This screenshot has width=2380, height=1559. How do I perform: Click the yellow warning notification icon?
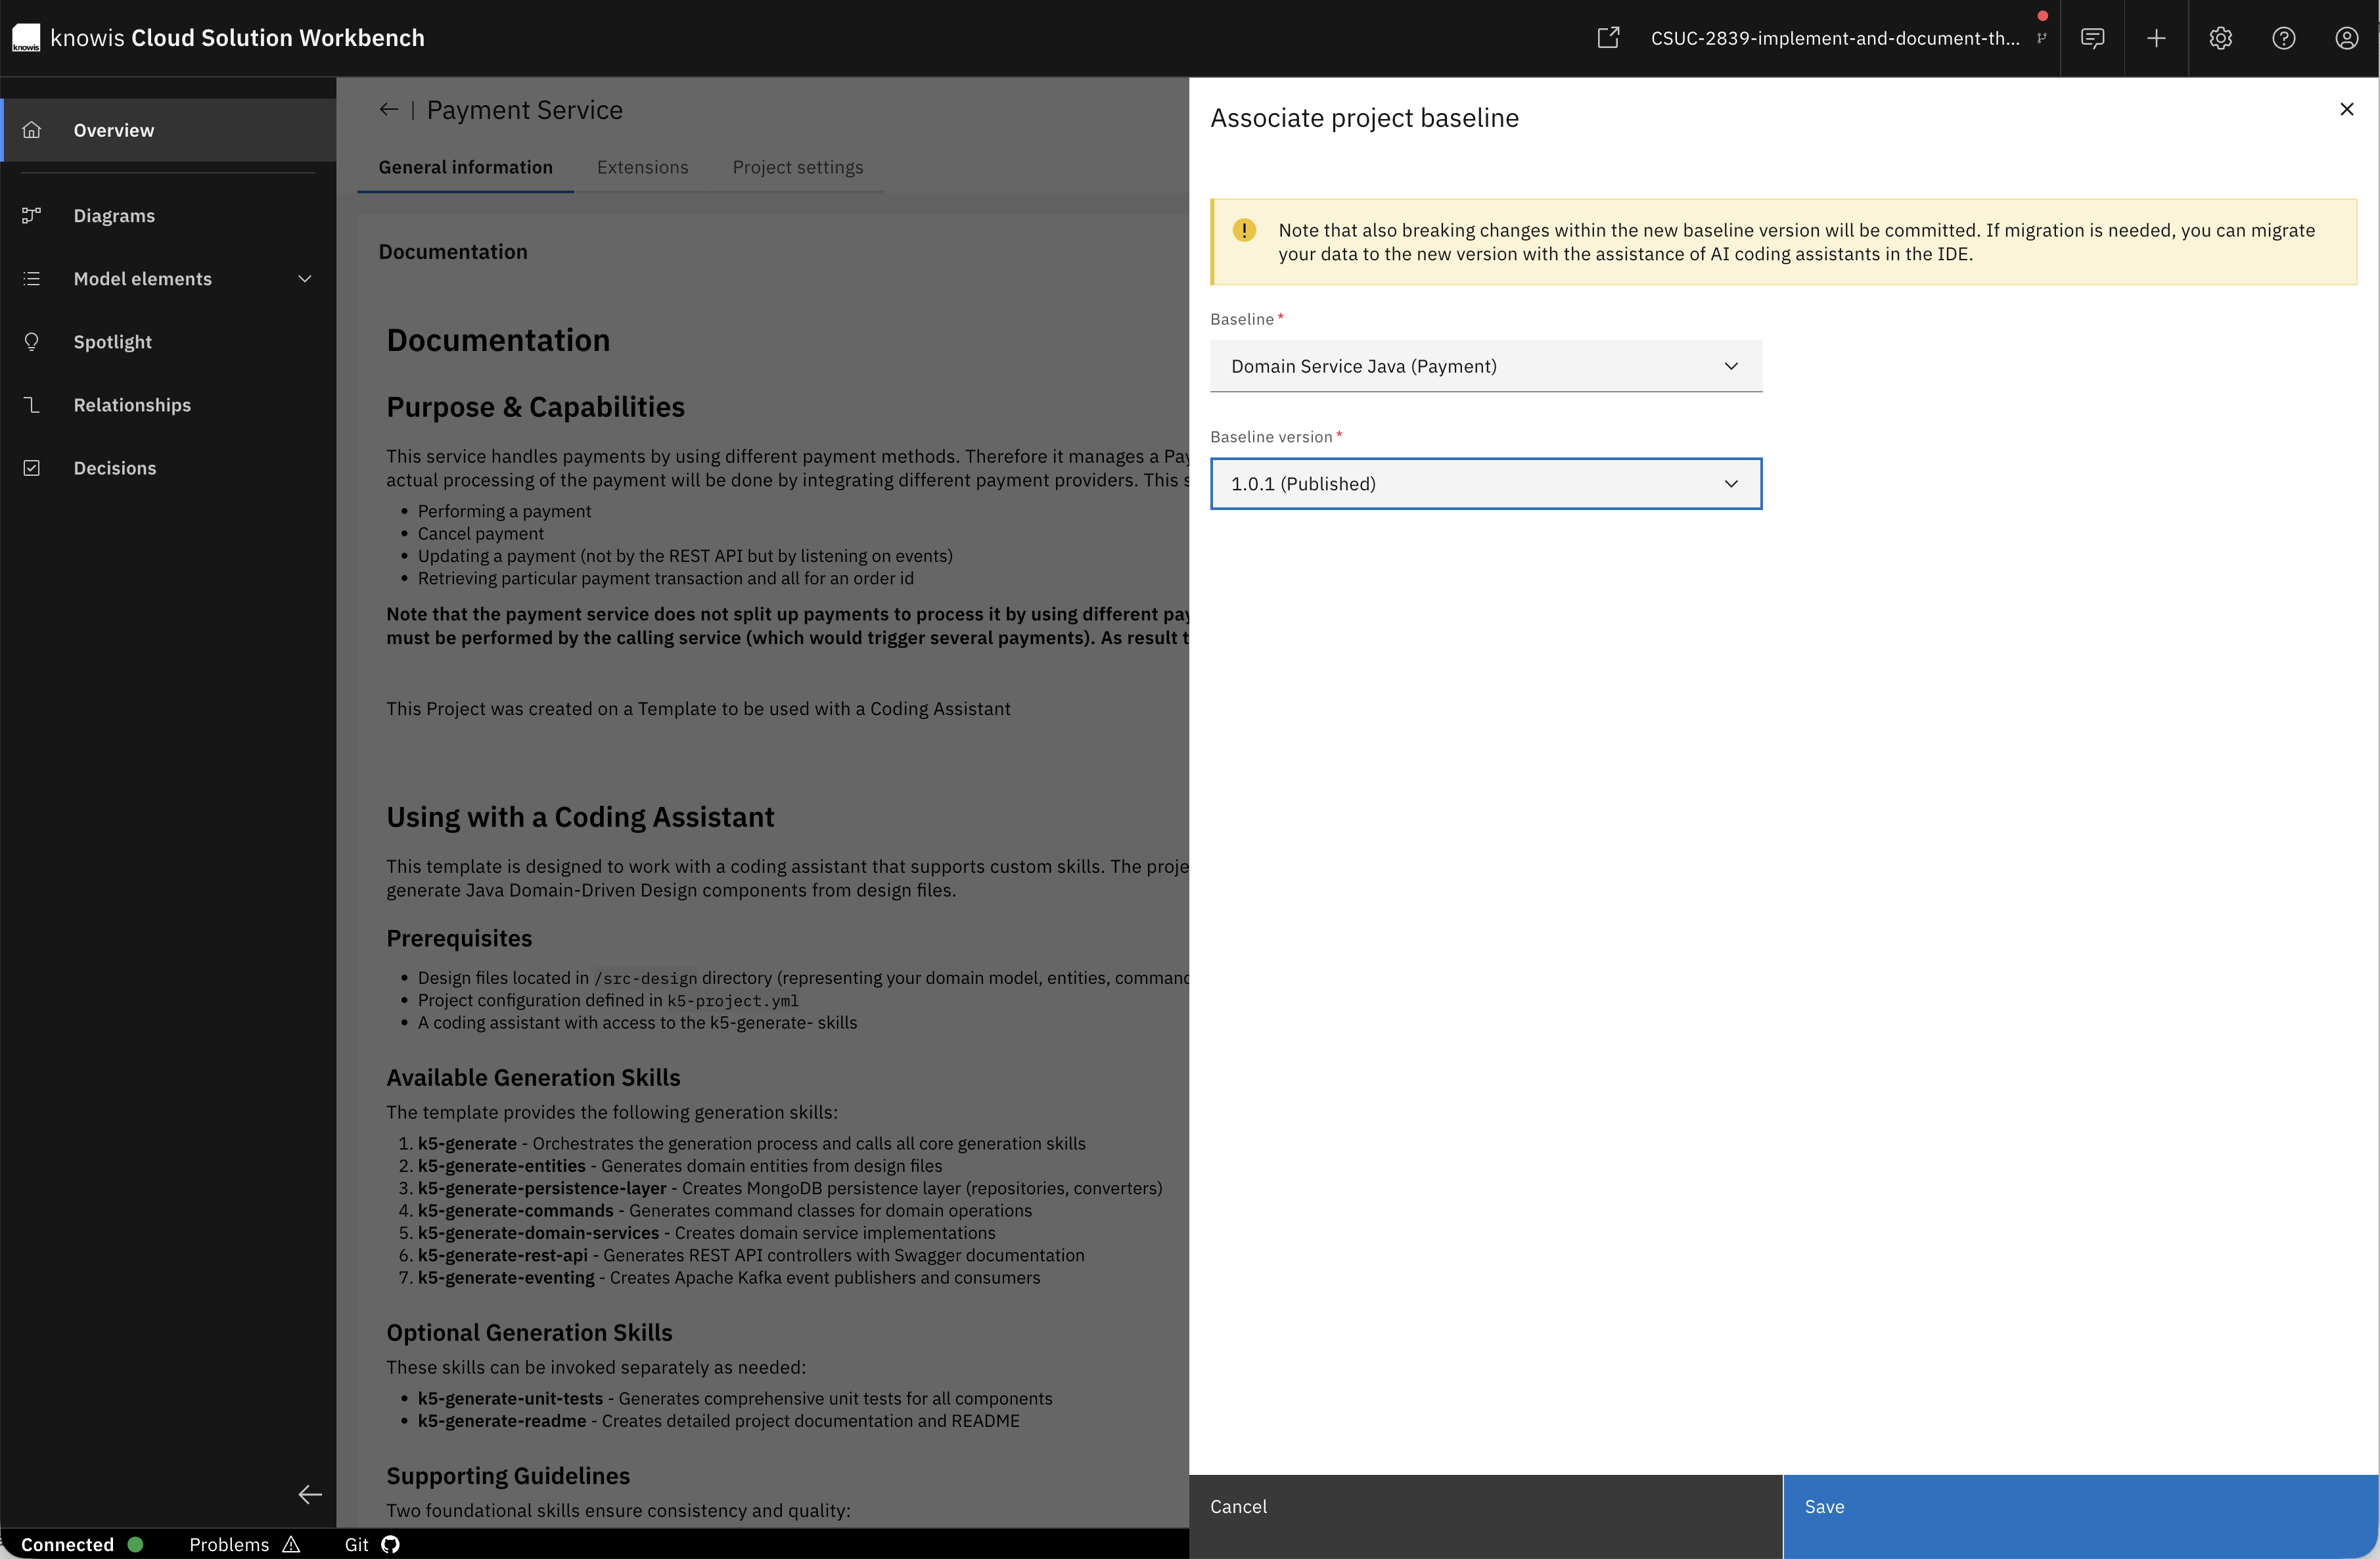pos(1243,230)
